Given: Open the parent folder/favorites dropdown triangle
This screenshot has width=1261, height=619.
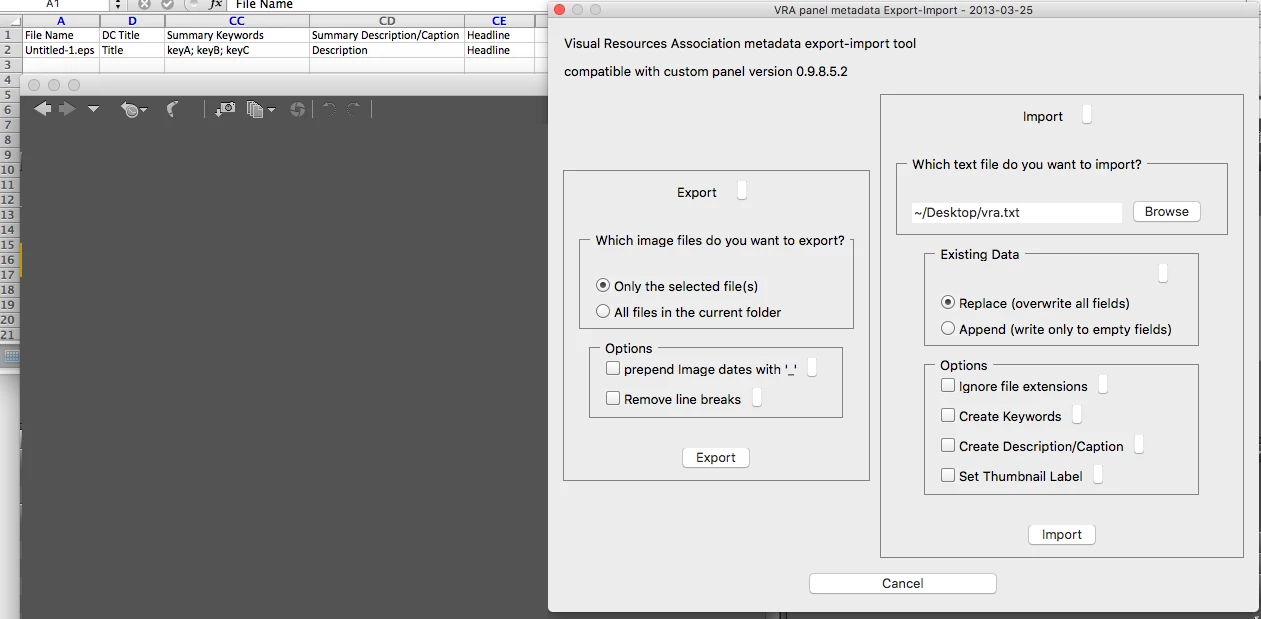Looking at the screenshot, I should [x=93, y=109].
